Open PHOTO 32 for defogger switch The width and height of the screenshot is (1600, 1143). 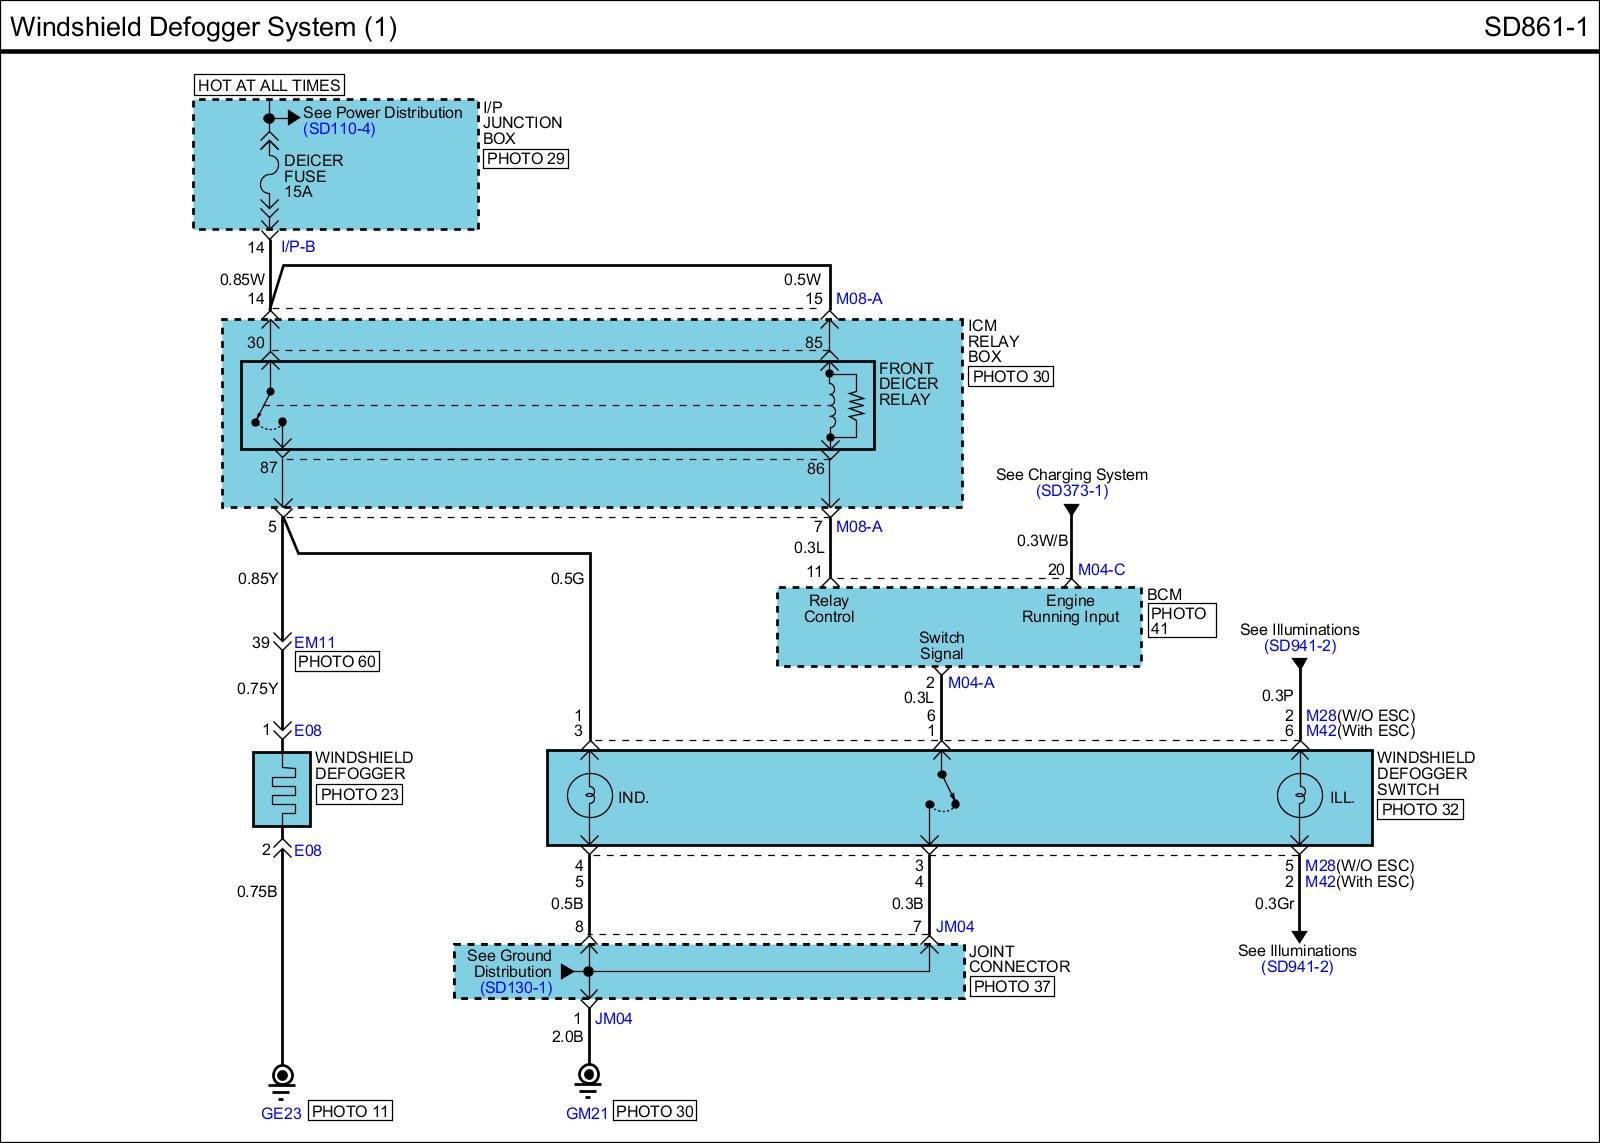click(1419, 809)
